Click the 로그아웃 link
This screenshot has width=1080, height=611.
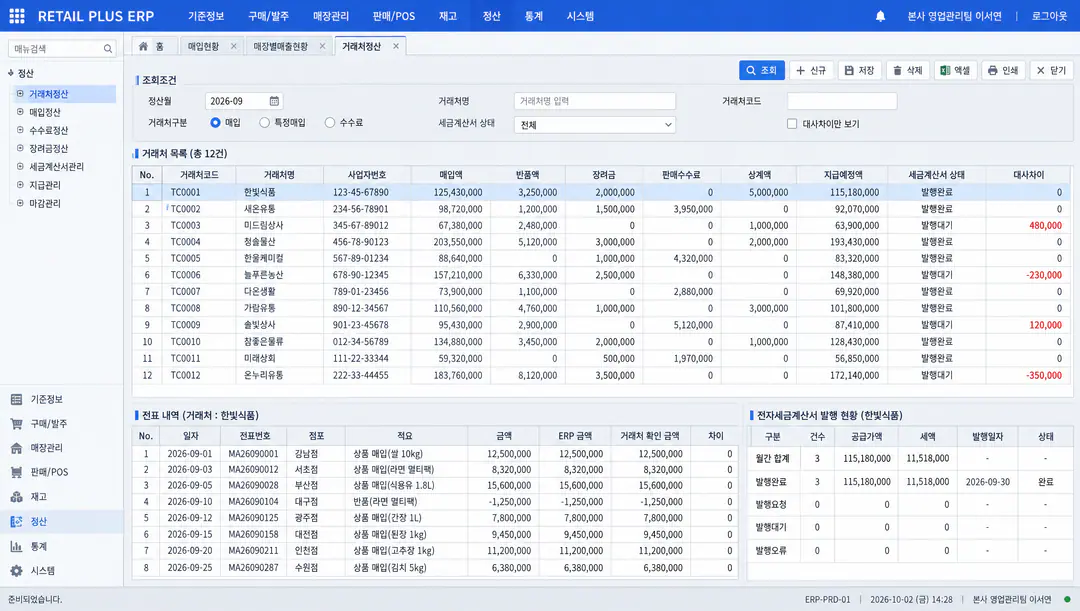(x=1049, y=16)
